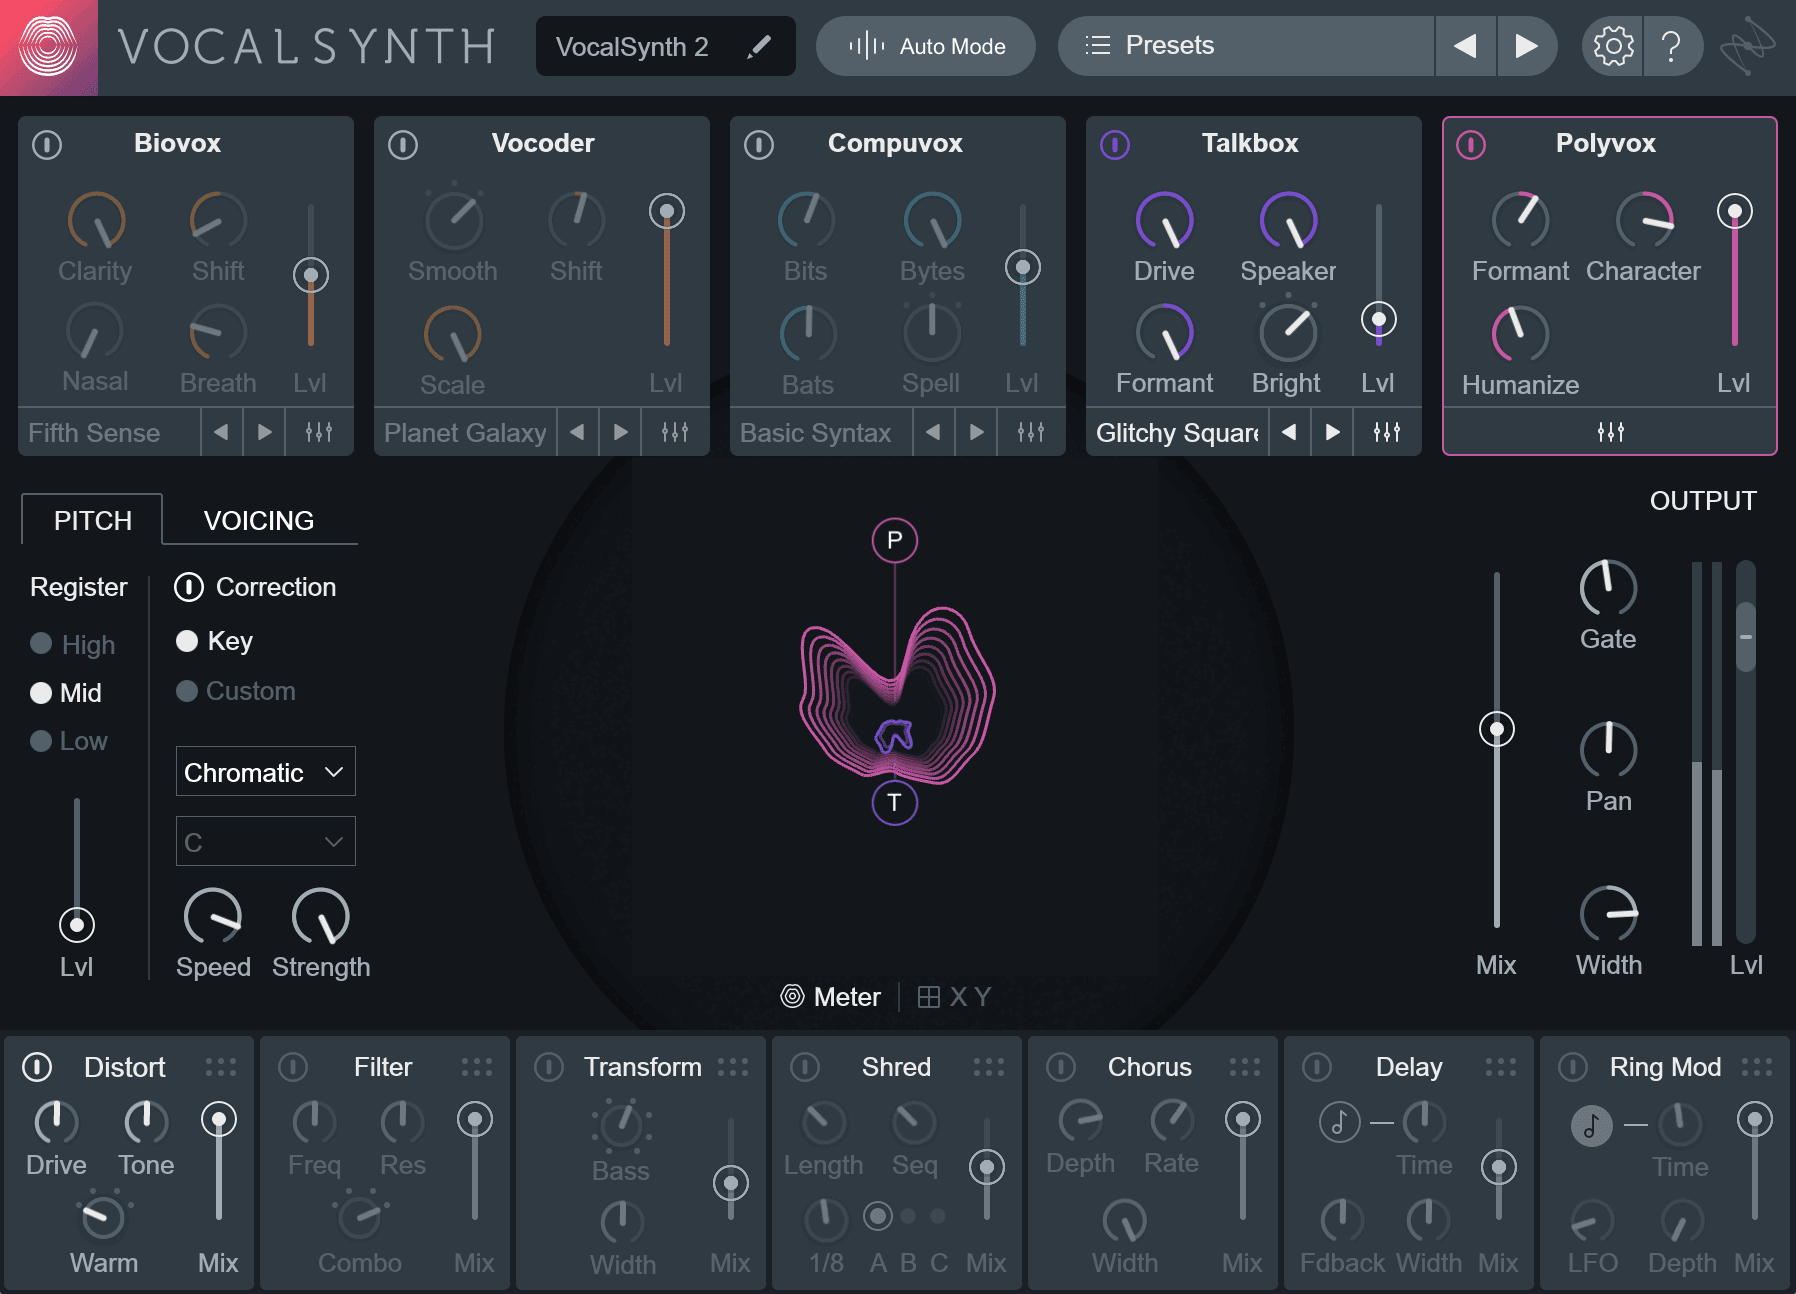Click Distort module drag handle dots

[221, 1067]
